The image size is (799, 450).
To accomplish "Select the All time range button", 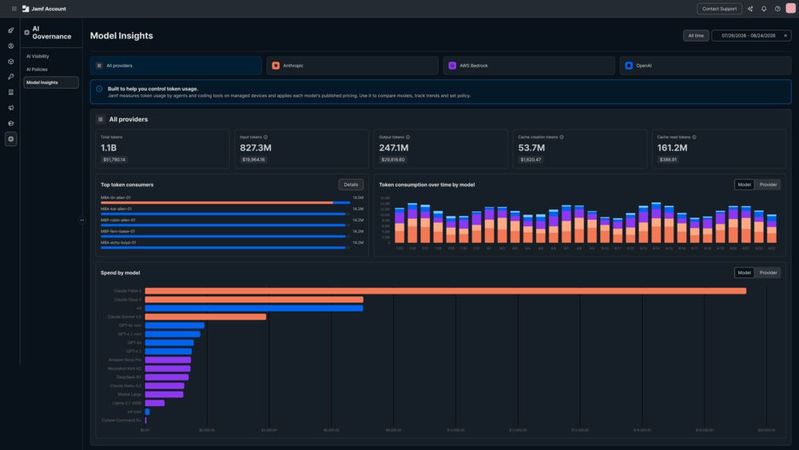I will click(x=696, y=36).
